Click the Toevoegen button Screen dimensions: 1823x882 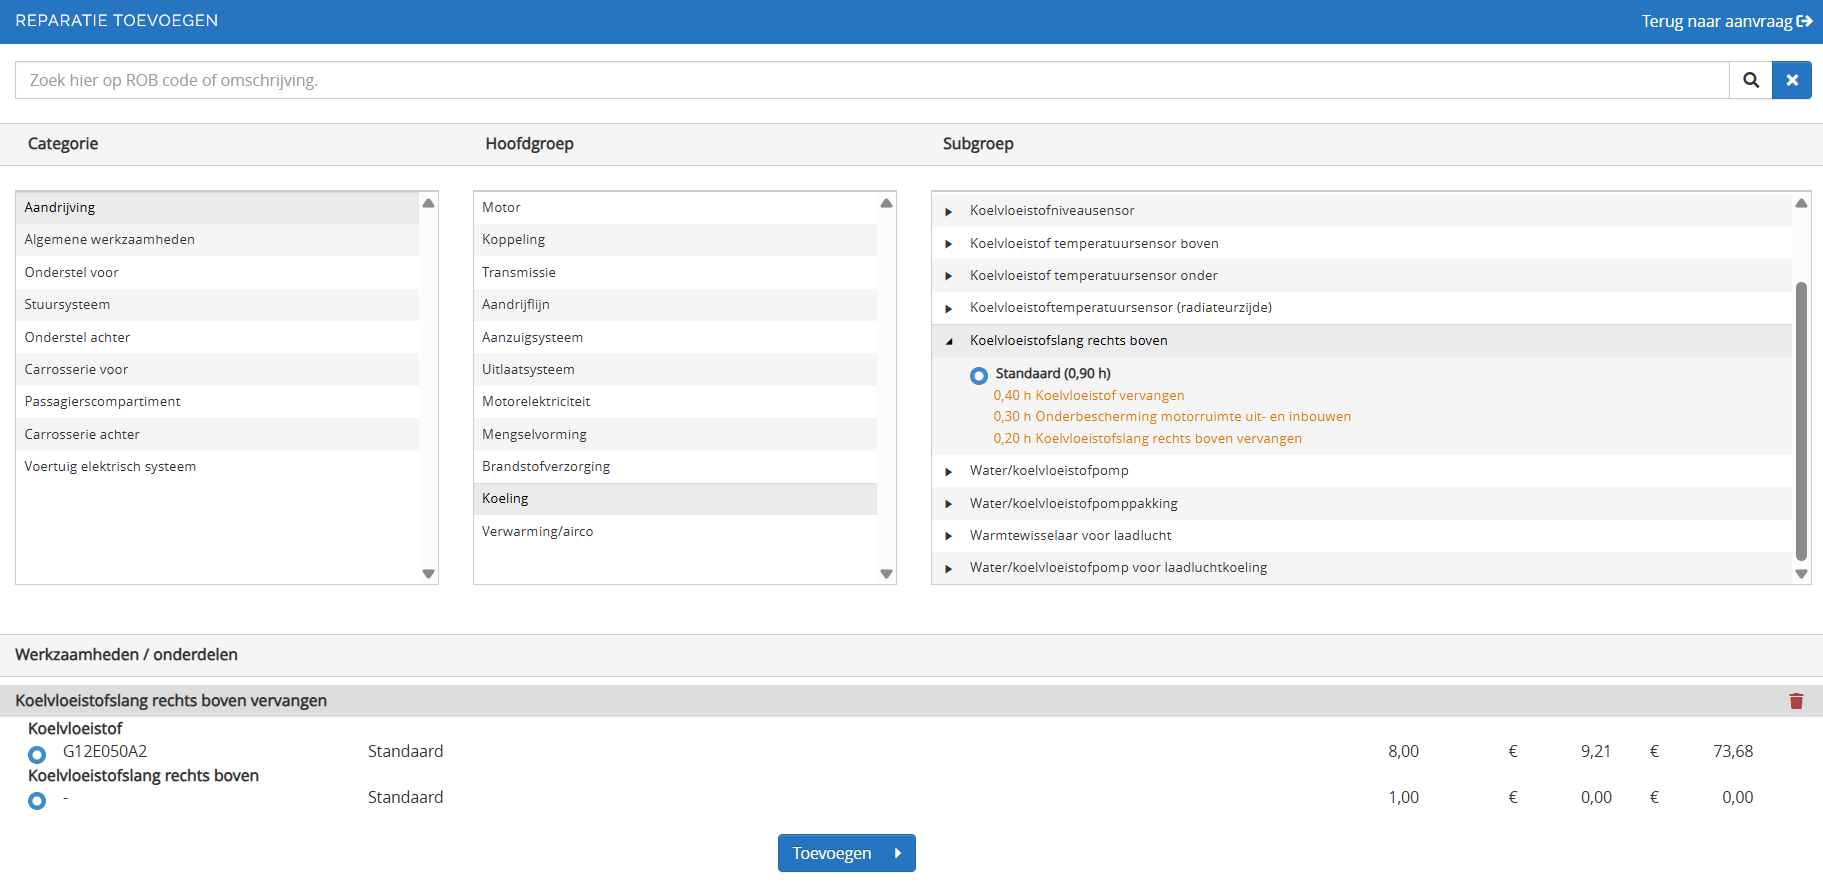click(846, 853)
